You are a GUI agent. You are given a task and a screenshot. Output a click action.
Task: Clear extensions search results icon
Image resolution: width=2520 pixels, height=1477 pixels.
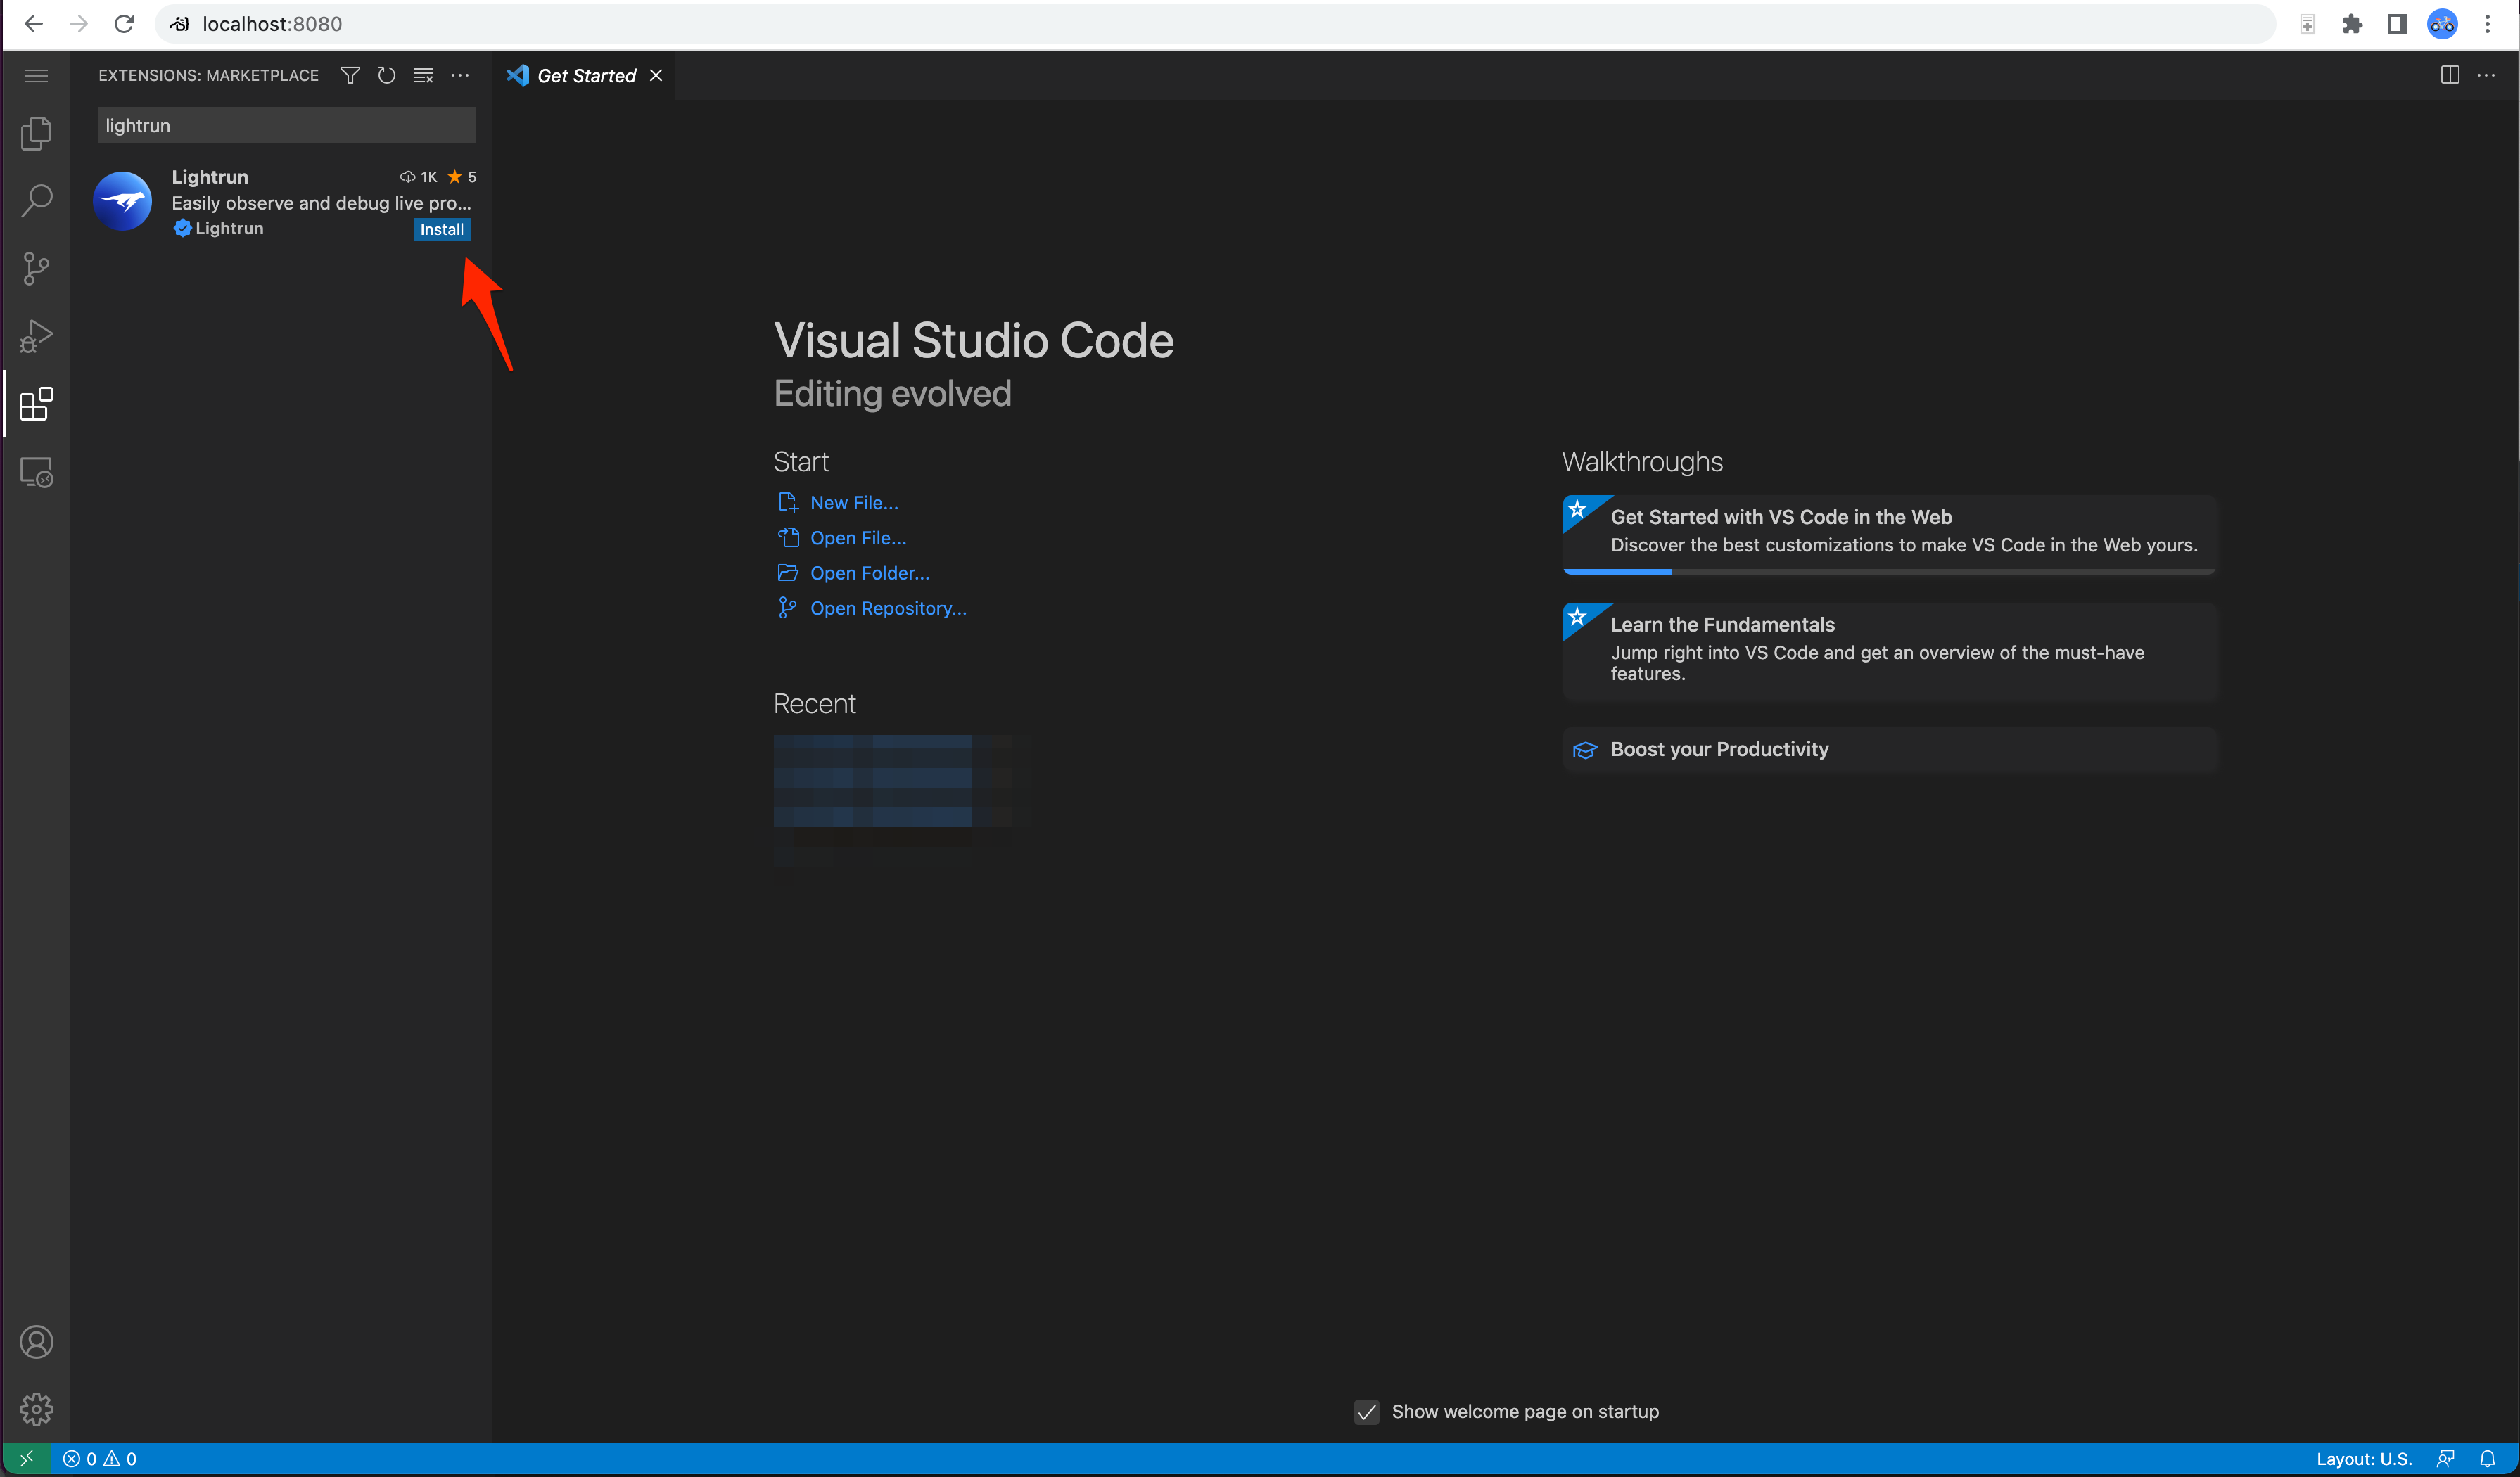[x=423, y=76]
